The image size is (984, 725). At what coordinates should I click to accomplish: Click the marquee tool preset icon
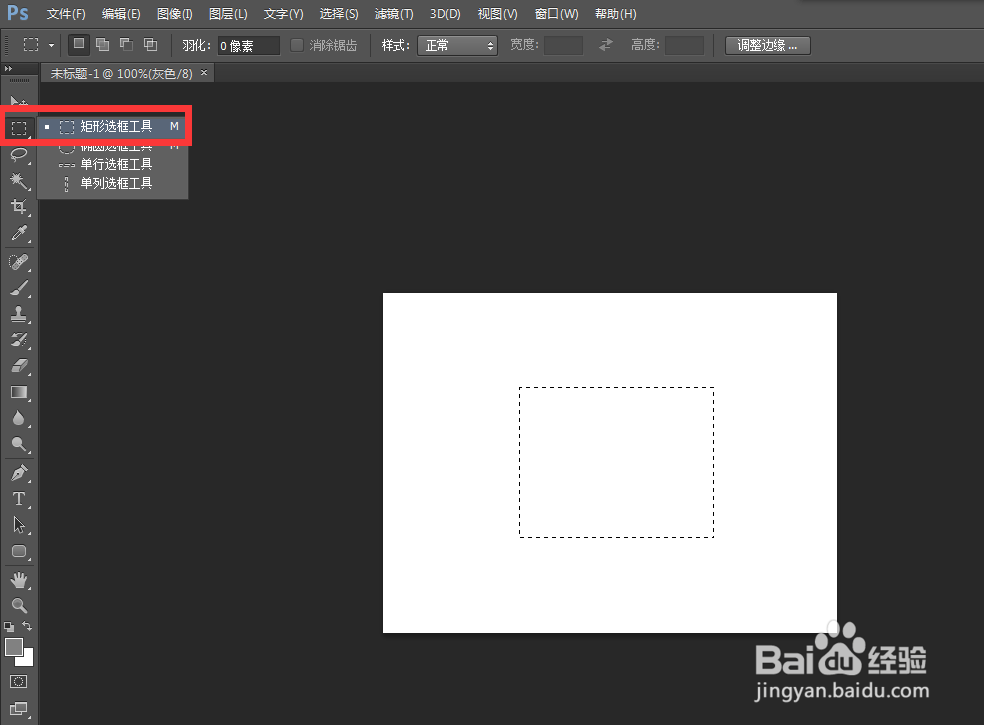coord(31,45)
